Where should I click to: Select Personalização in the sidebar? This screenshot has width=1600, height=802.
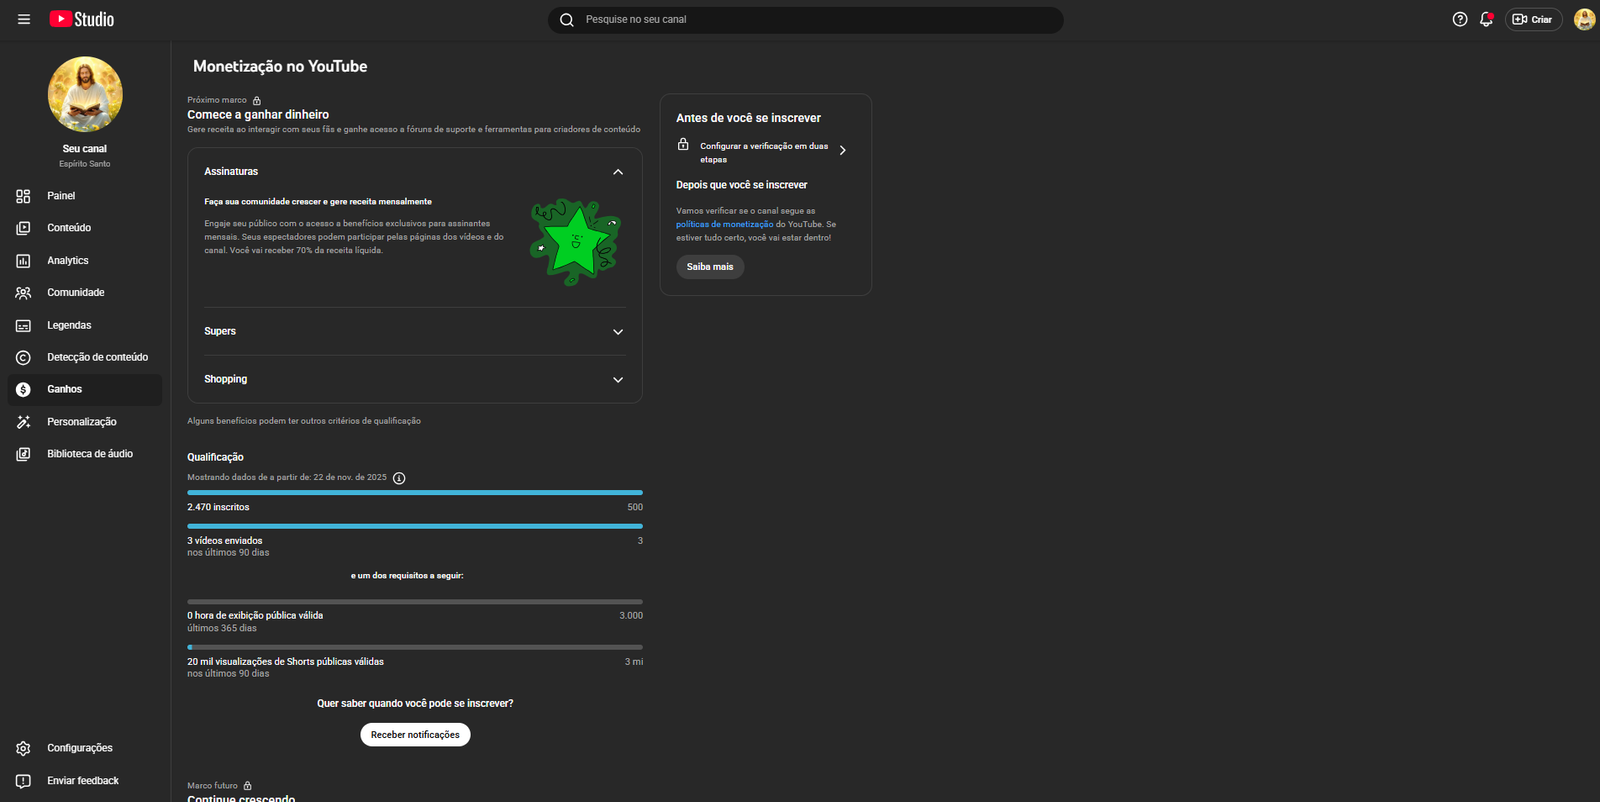[x=81, y=422]
